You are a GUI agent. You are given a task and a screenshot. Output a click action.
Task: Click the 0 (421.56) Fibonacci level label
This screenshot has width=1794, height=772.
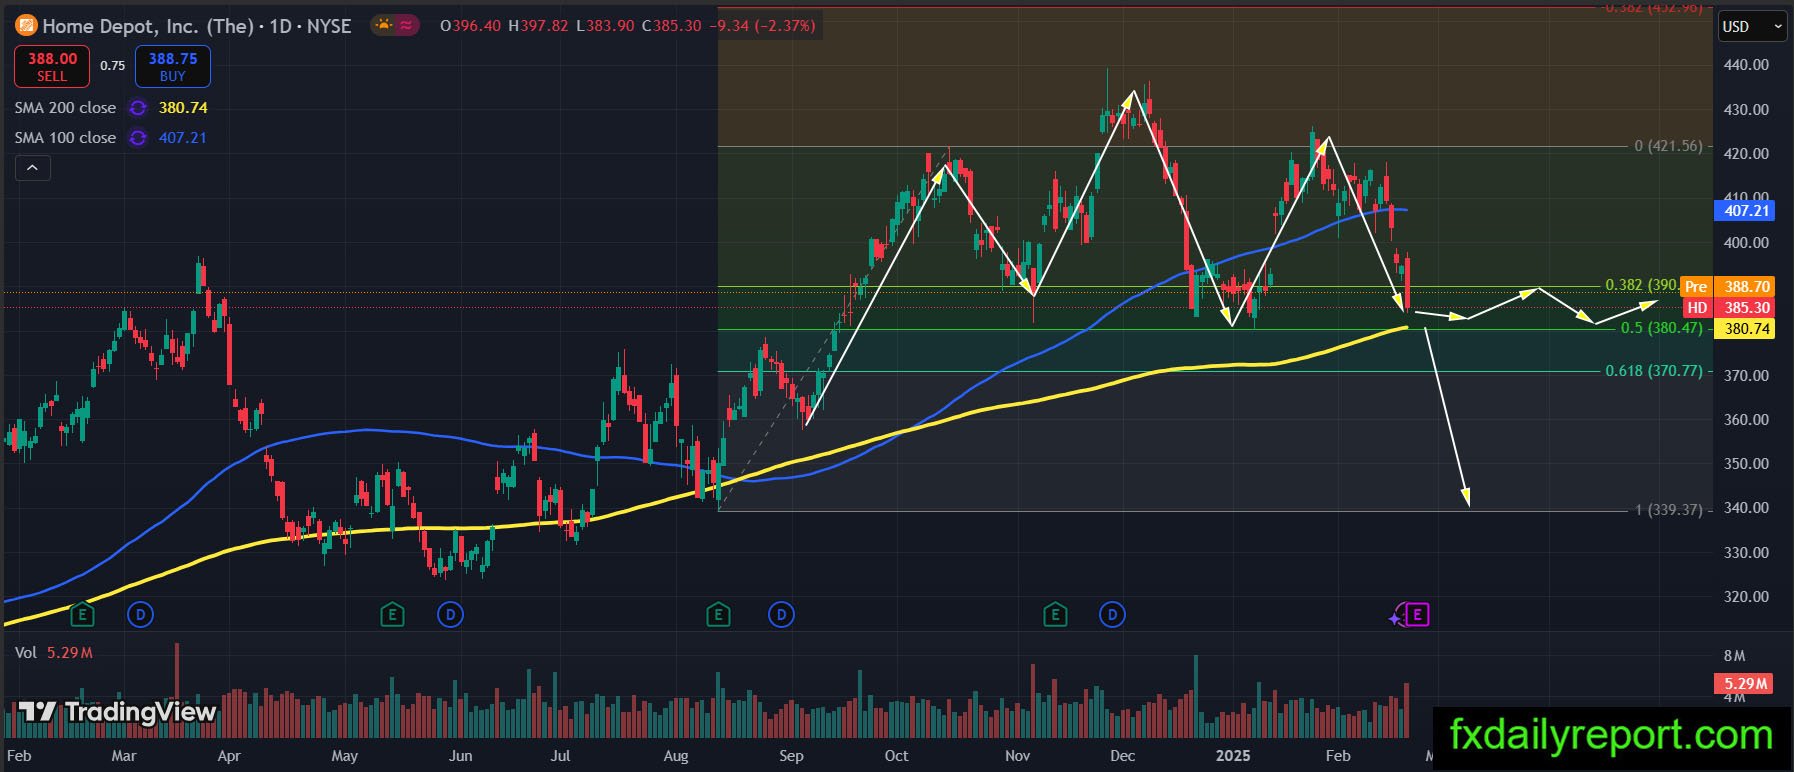point(1668,146)
